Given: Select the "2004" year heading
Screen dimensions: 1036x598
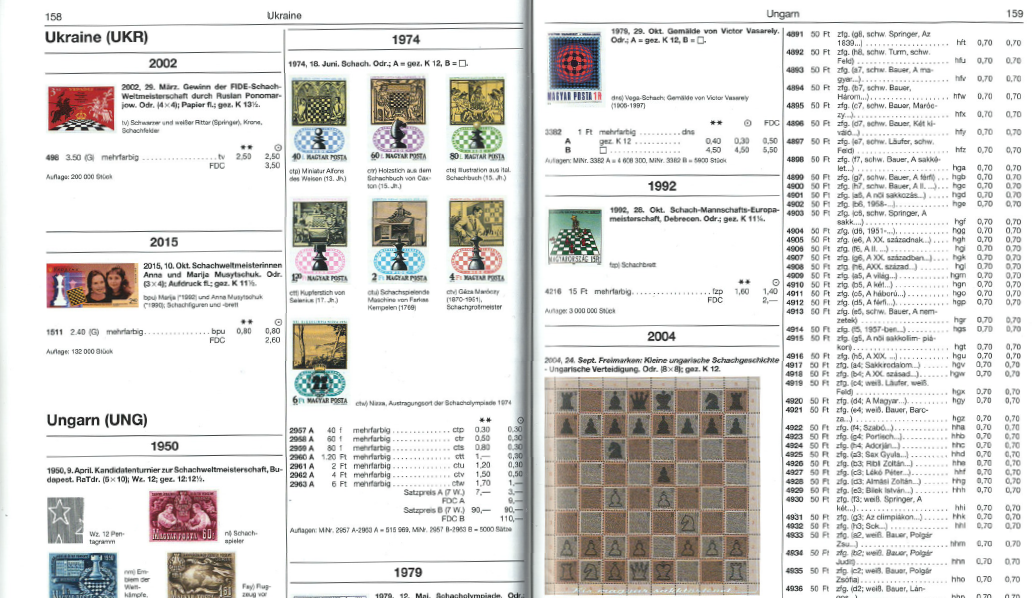Looking at the screenshot, I should pos(661,337).
